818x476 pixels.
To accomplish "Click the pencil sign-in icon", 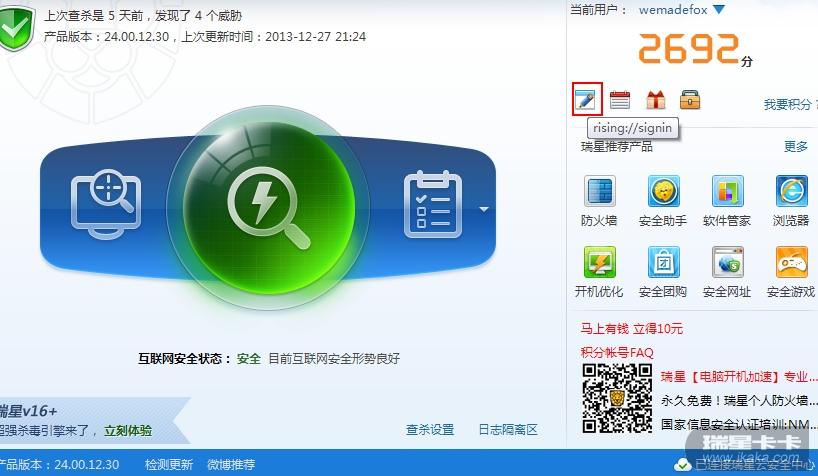I will pyautogui.click(x=586, y=99).
